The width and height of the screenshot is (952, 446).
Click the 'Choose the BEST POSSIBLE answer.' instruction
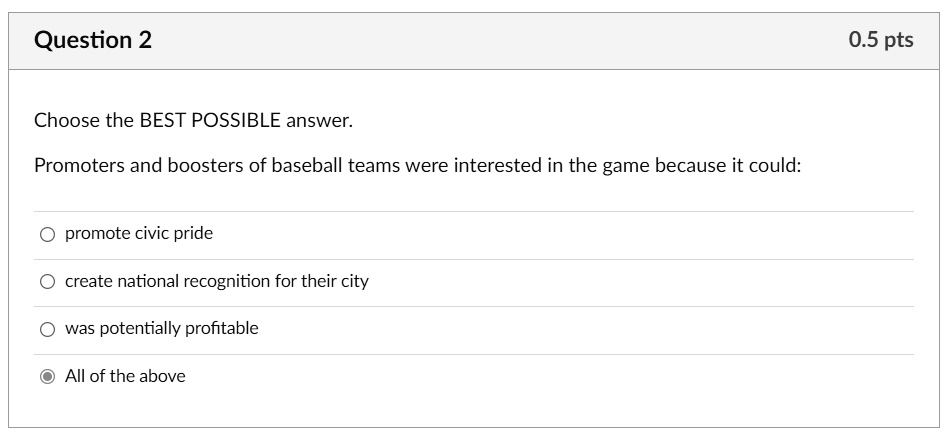pyautogui.click(x=193, y=121)
